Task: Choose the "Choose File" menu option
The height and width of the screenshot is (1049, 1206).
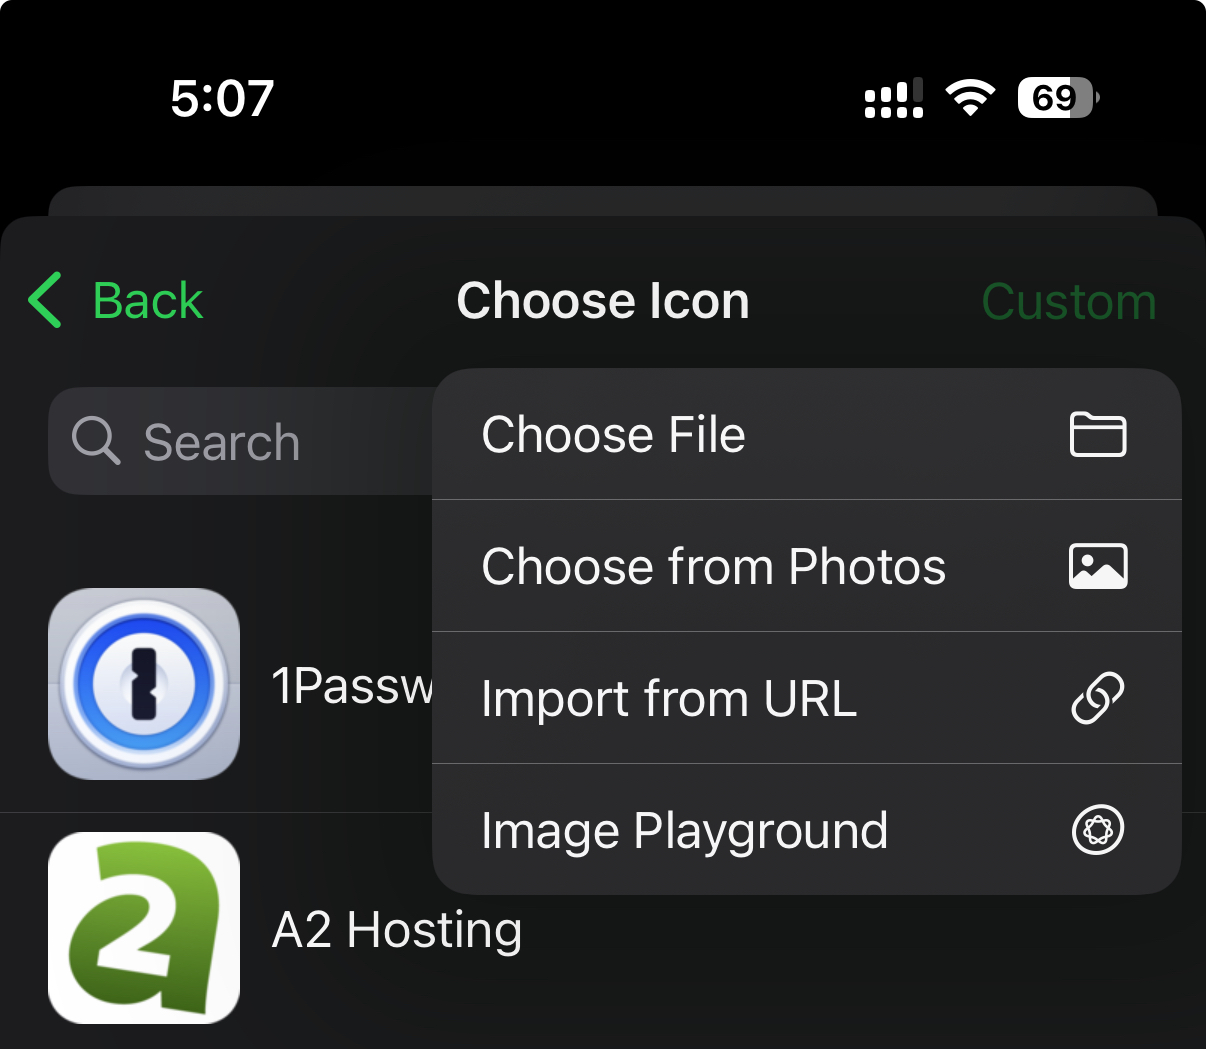Action: tap(614, 435)
